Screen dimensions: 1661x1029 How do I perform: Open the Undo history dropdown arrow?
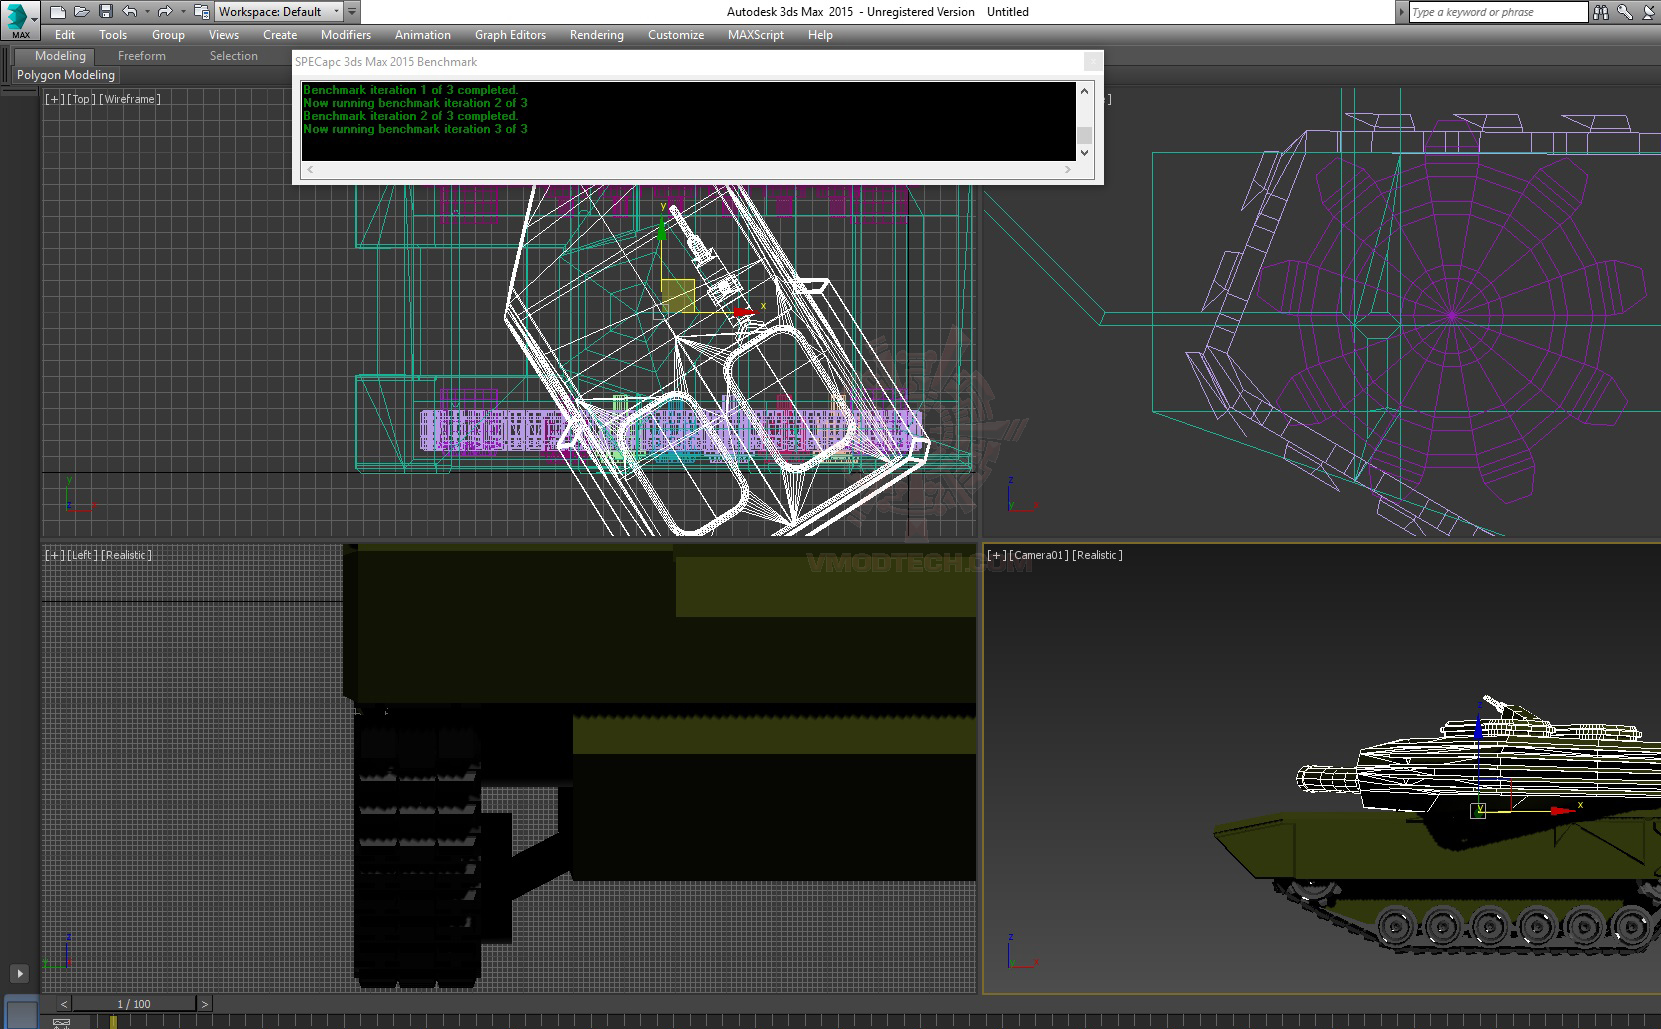(146, 12)
